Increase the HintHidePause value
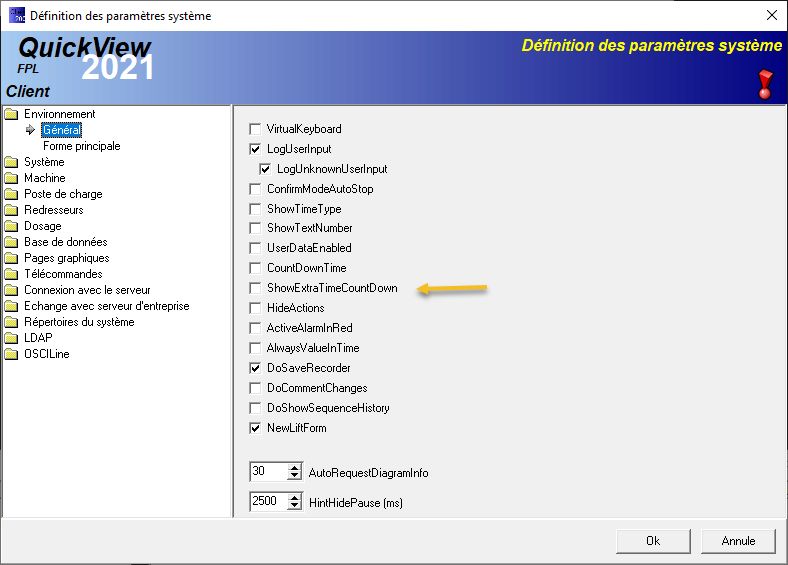Image resolution: width=788 pixels, height=565 pixels. [x=294, y=498]
